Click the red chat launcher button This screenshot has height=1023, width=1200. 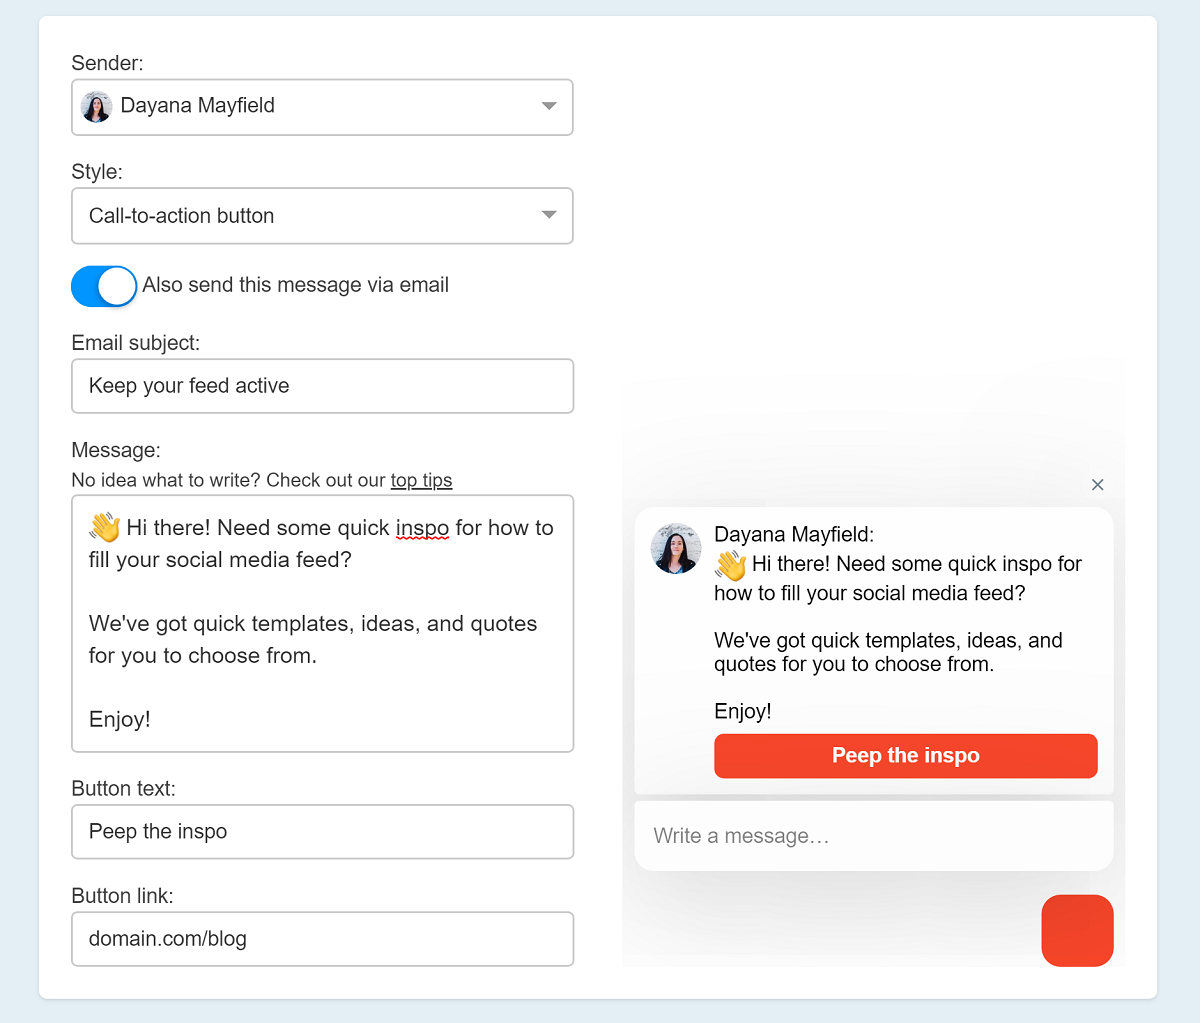coord(1077,931)
